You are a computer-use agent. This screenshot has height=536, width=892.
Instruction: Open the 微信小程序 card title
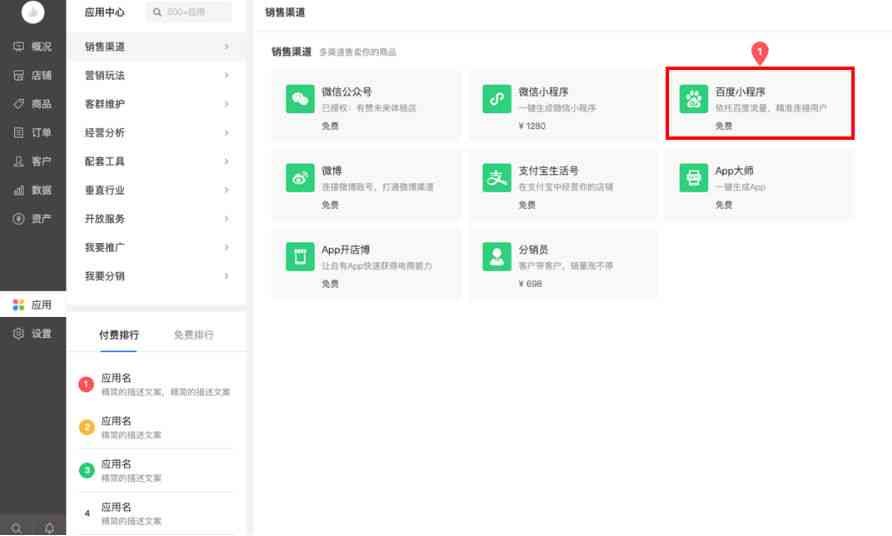point(543,92)
